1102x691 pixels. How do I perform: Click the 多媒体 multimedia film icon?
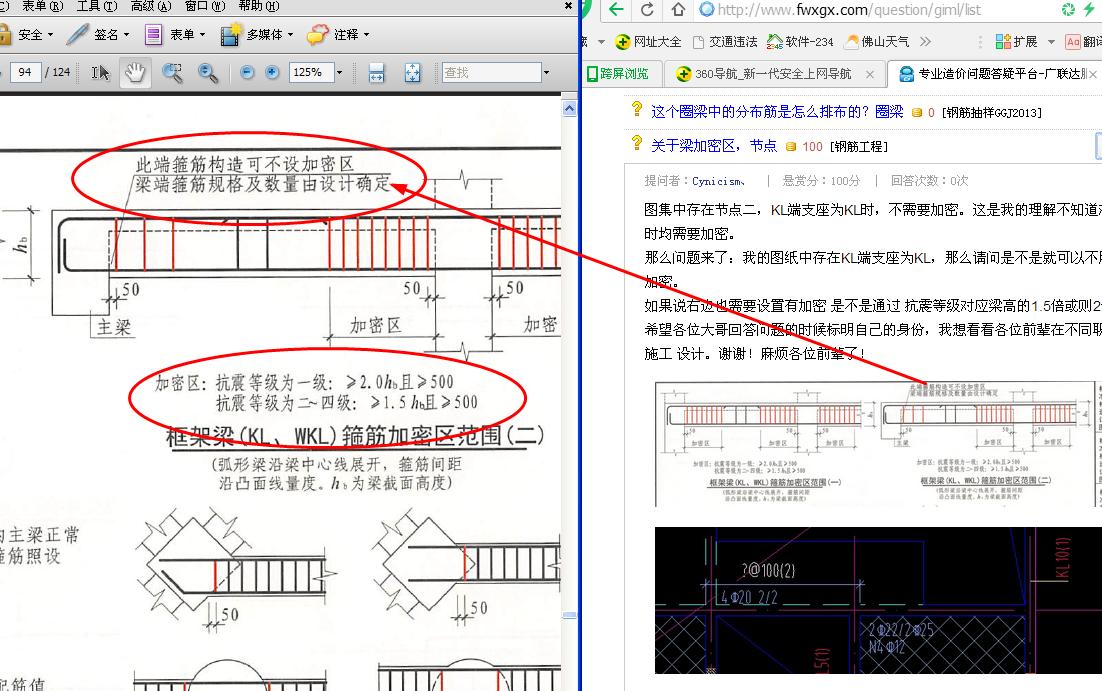231,34
